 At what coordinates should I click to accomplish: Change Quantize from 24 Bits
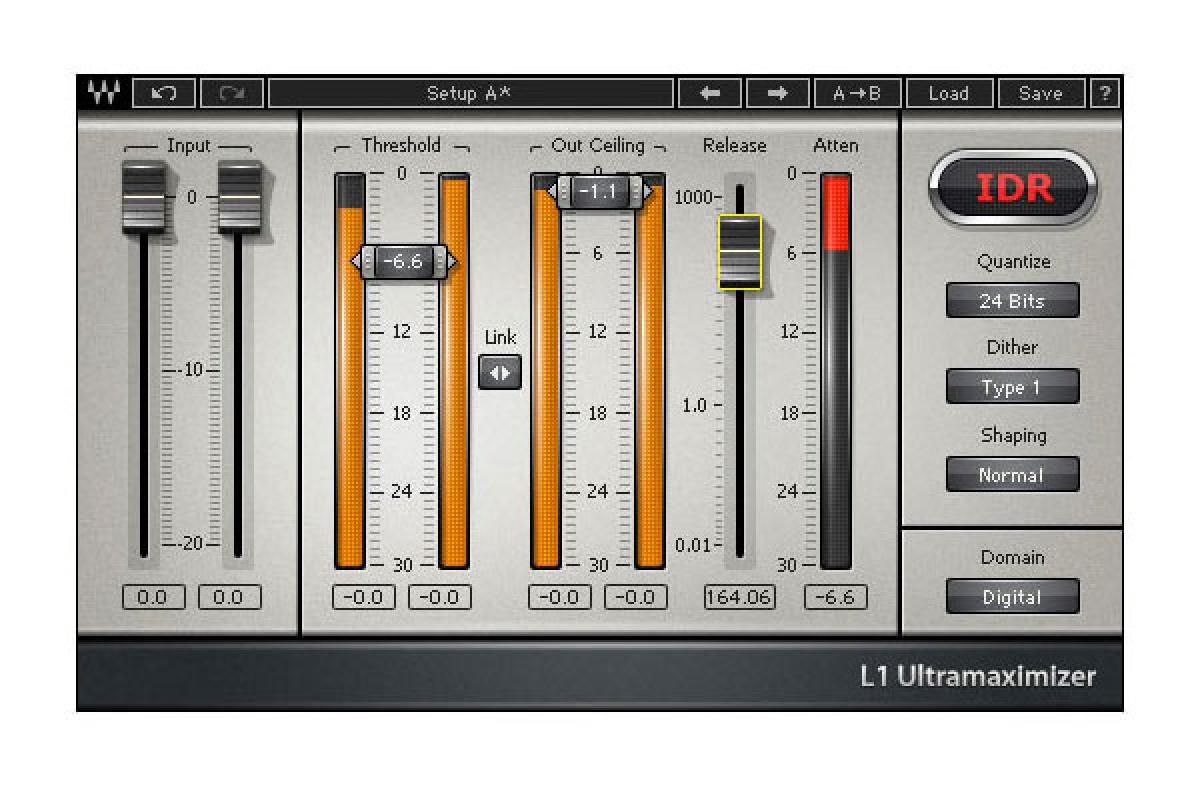1012,300
